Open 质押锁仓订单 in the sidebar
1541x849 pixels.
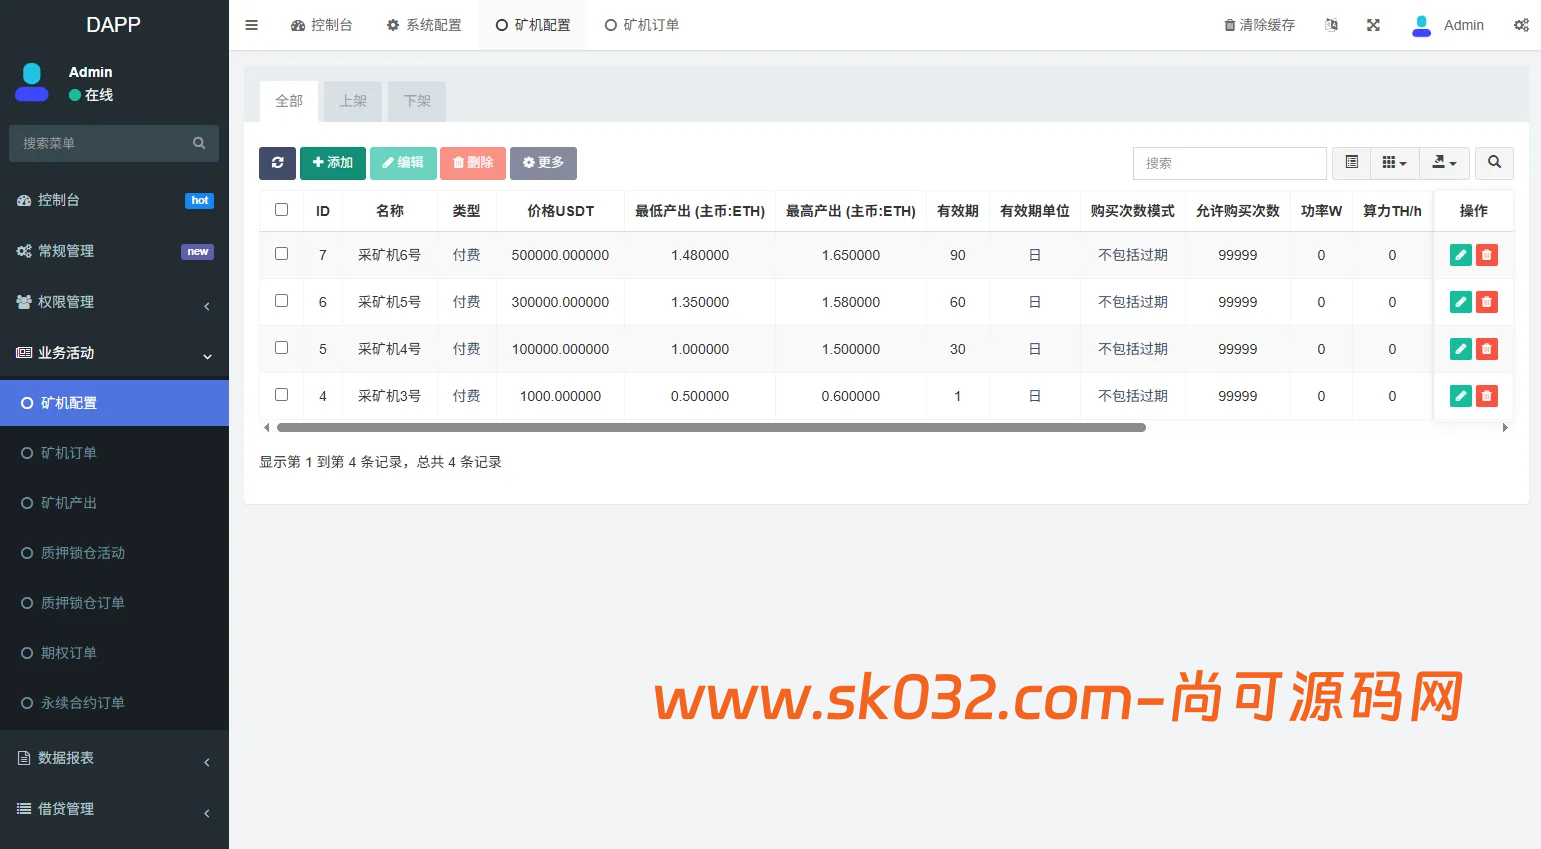(114, 603)
